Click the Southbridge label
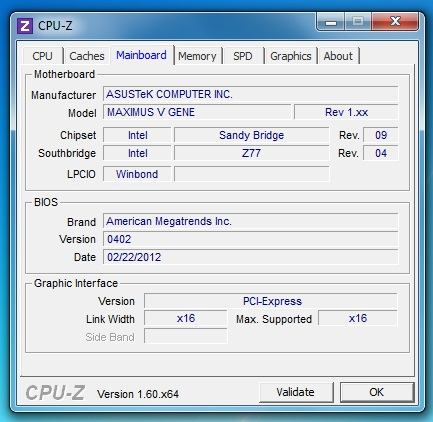The height and width of the screenshot is (422, 433). (x=67, y=154)
